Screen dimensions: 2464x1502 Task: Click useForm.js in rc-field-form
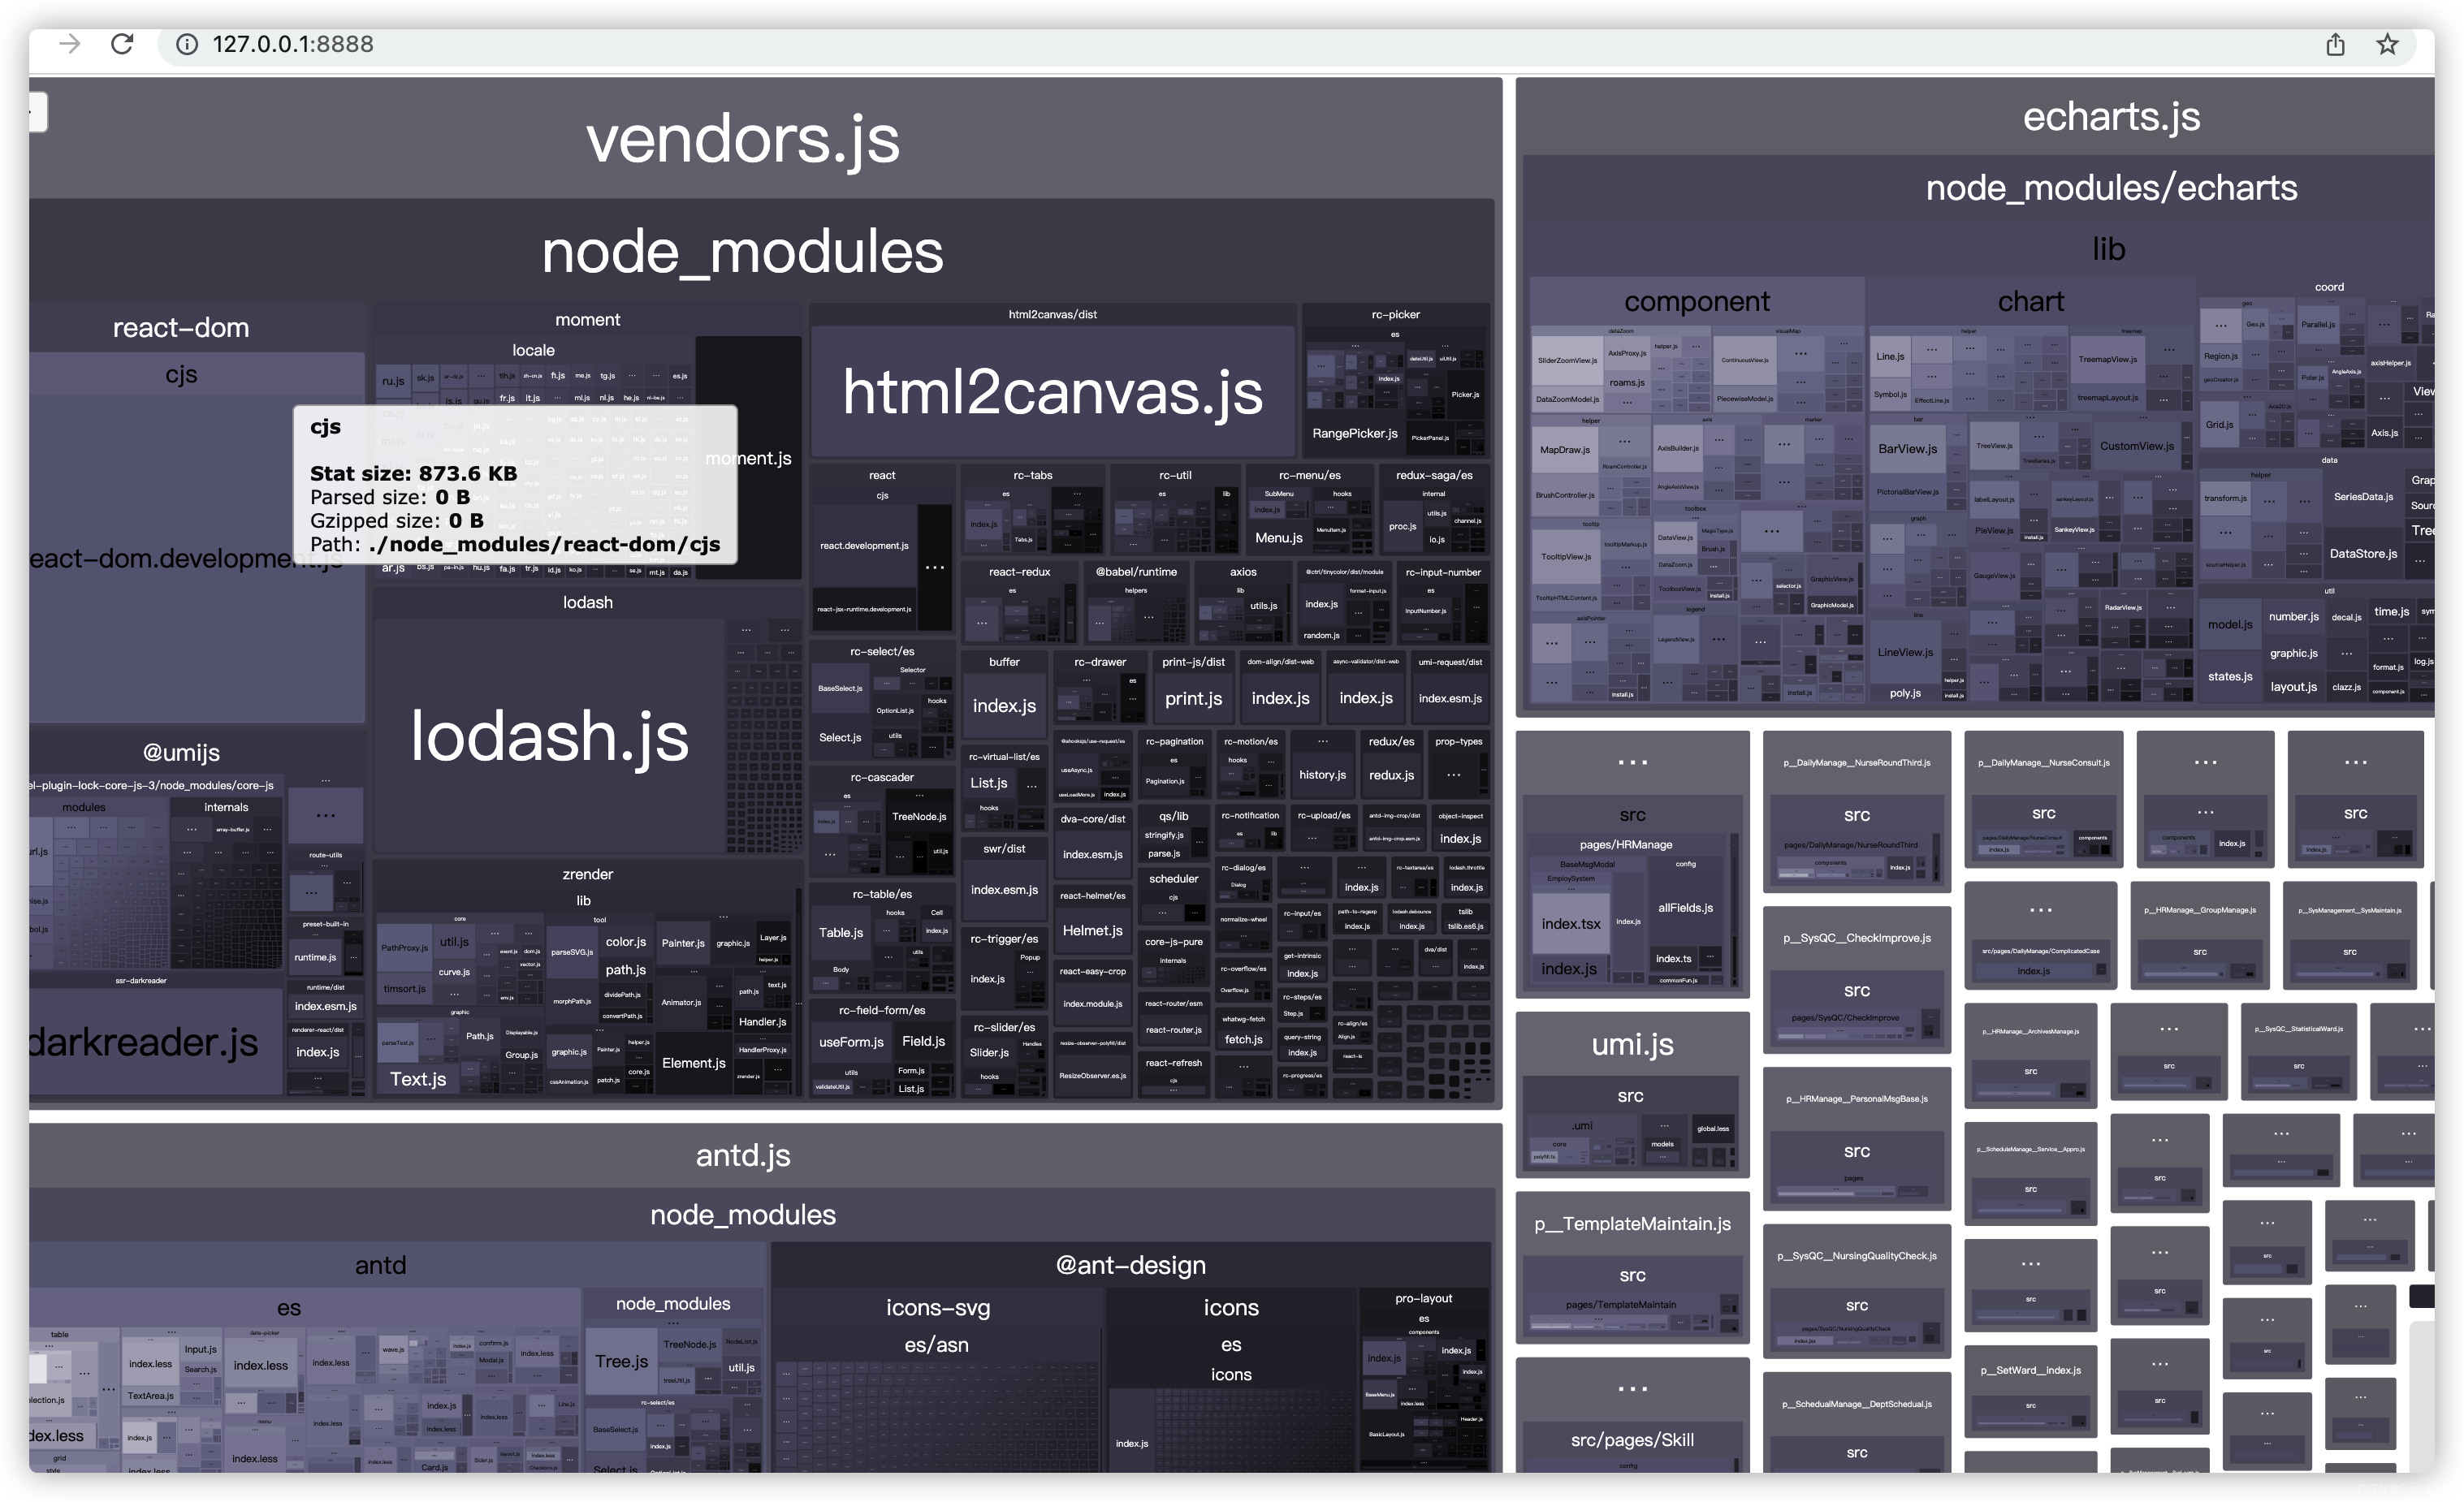point(851,1042)
